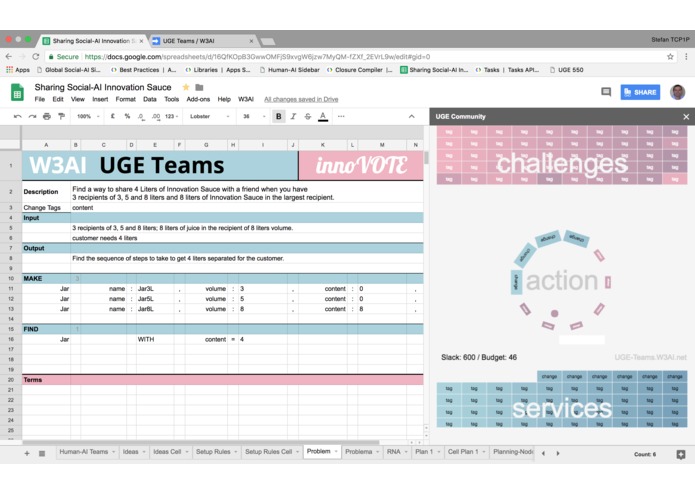This screenshot has width=695, height=494.
Task: Open the 123 number format dropdown
Action: pyautogui.click(x=171, y=117)
